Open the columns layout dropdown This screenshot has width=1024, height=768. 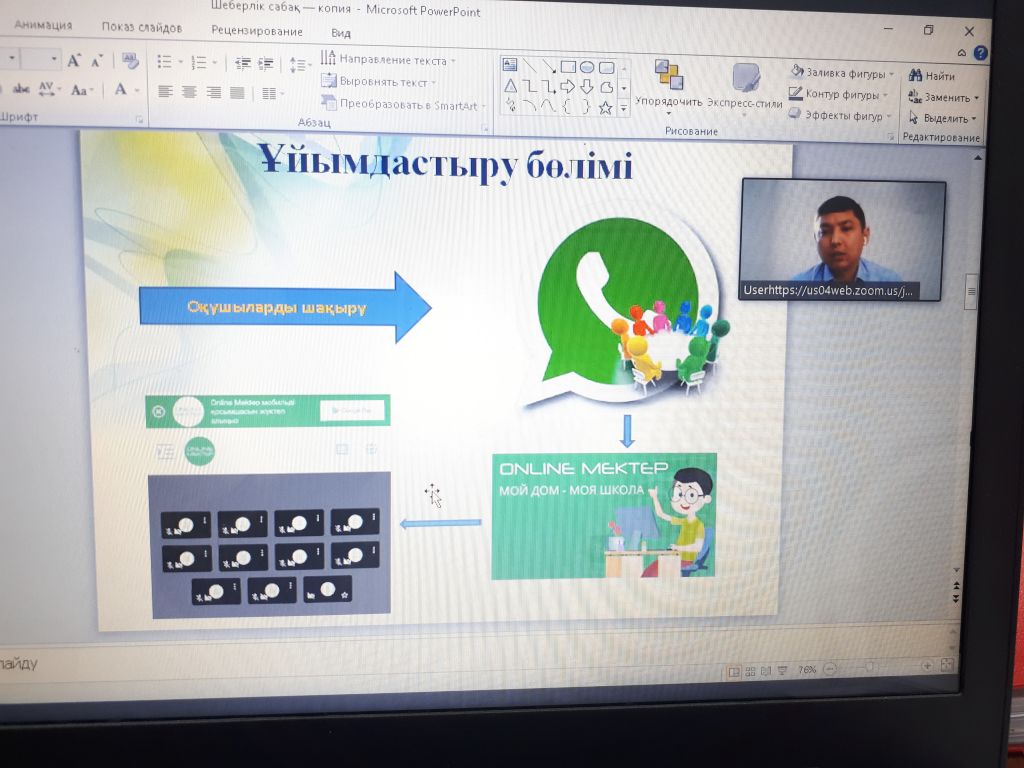point(272,93)
